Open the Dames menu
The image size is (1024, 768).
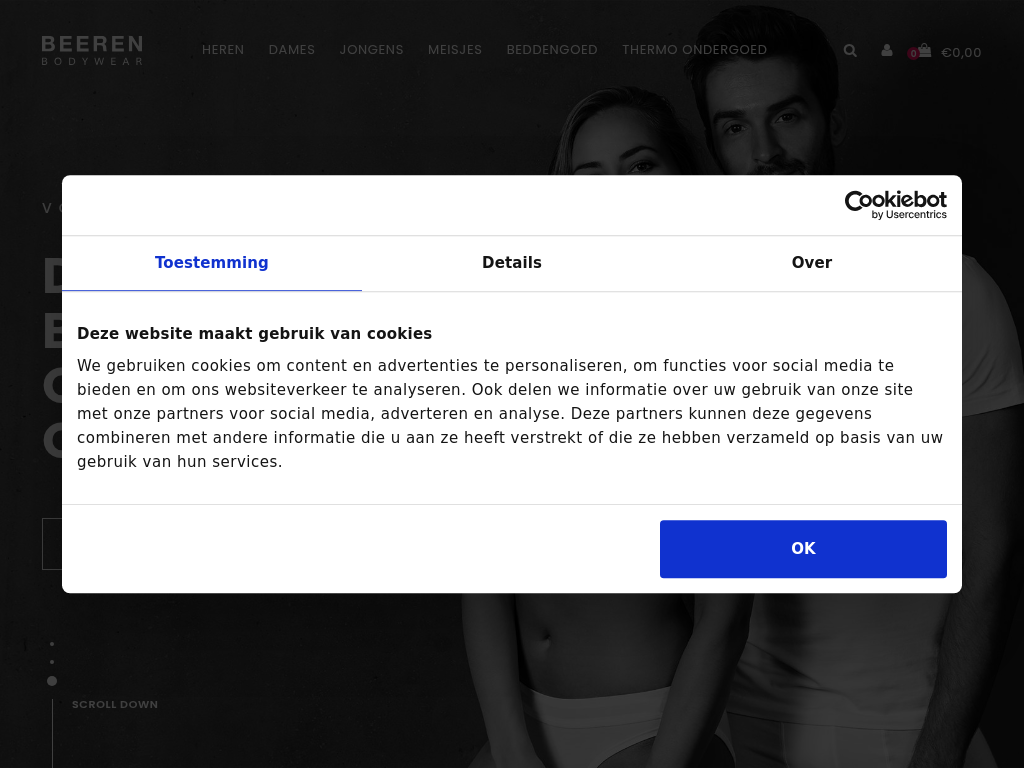pyautogui.click(x=292, y=50)
